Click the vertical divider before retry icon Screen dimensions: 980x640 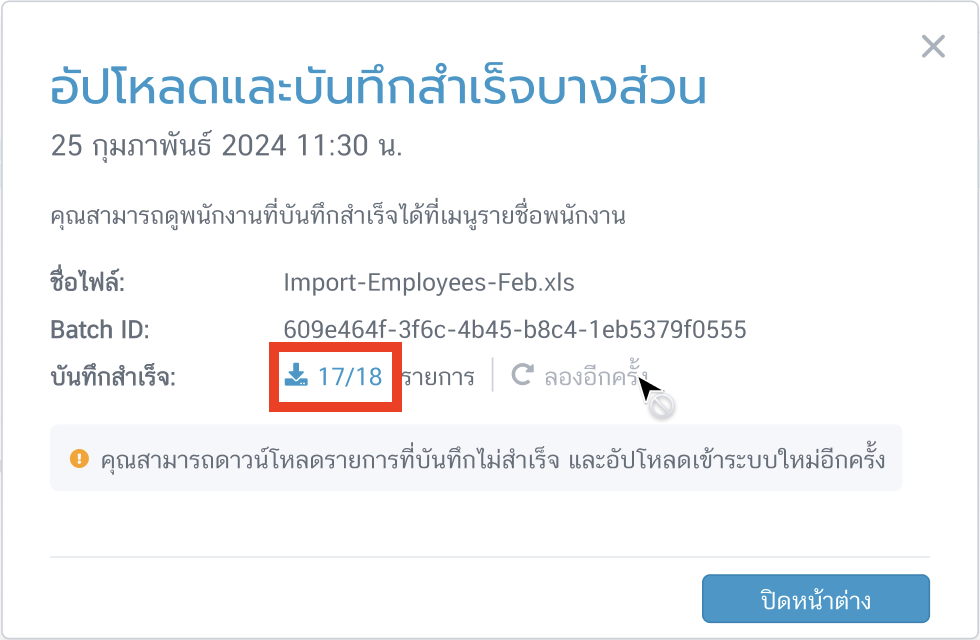tap(493, 376)
